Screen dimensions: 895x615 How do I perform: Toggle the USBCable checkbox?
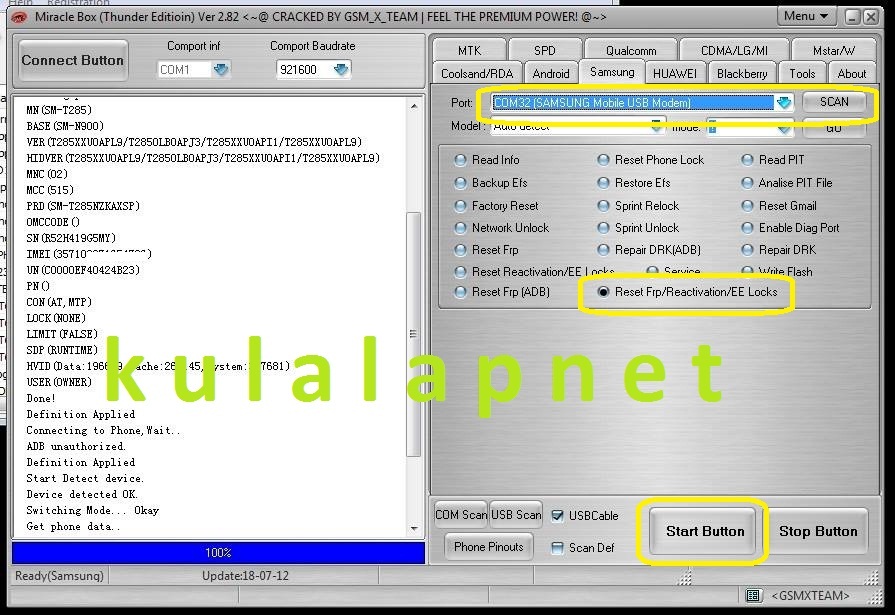pyautogui.click(x=558, y=516)
